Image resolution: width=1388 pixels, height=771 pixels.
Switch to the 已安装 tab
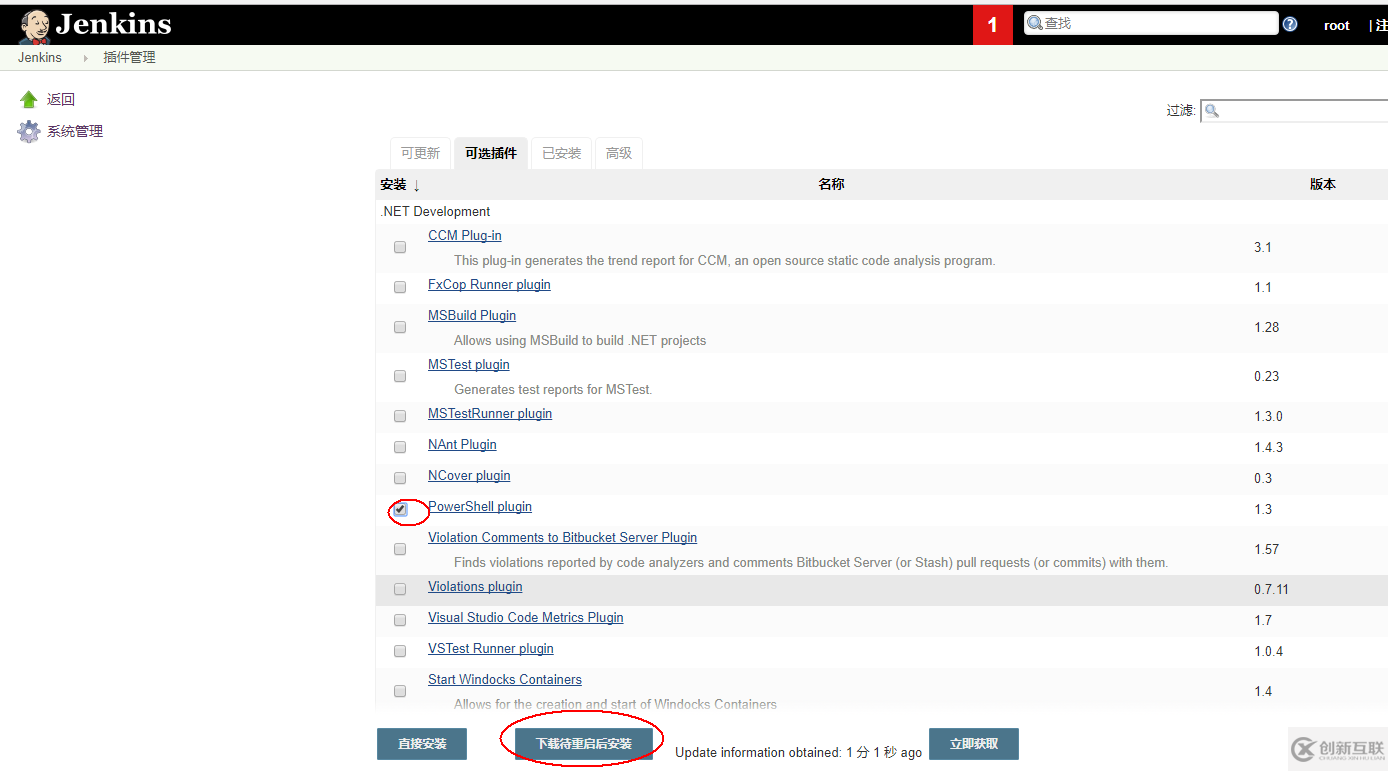pos(561,152)
